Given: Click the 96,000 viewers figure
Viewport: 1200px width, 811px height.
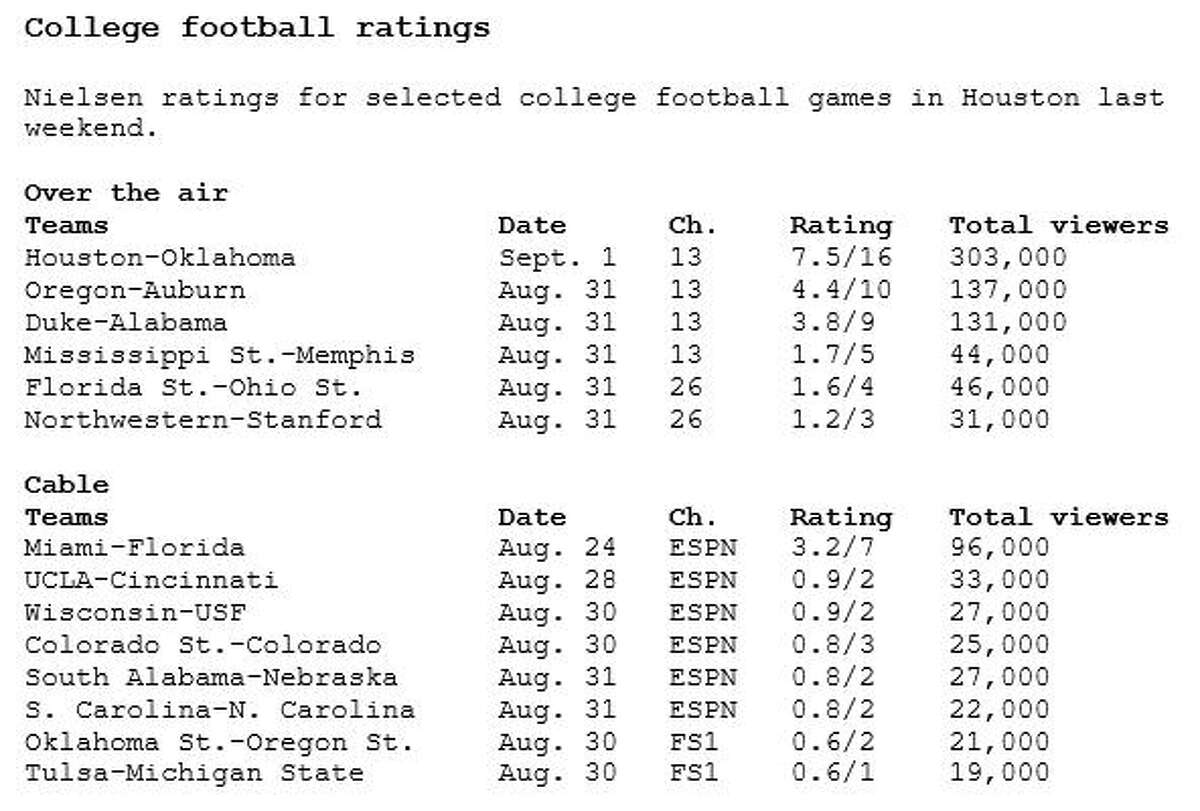Looking at the screenshot, I should point(1000,548).
